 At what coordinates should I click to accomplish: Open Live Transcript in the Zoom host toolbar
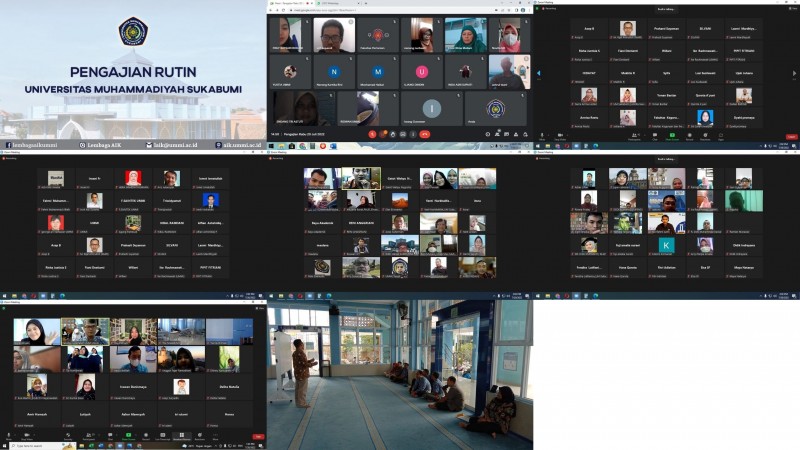[163, 436]
